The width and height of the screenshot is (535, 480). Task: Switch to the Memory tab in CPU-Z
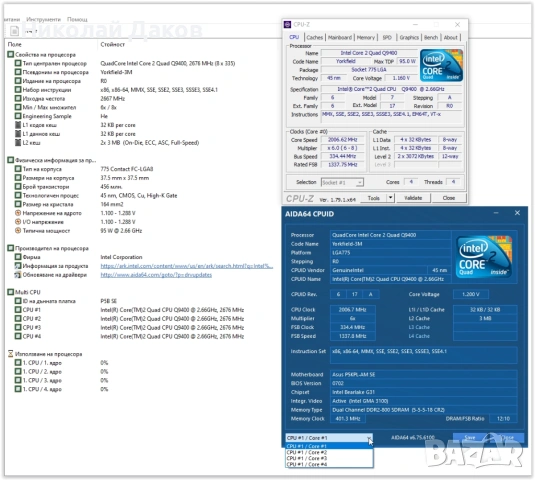pyautogui.click(x=365, y=38)
